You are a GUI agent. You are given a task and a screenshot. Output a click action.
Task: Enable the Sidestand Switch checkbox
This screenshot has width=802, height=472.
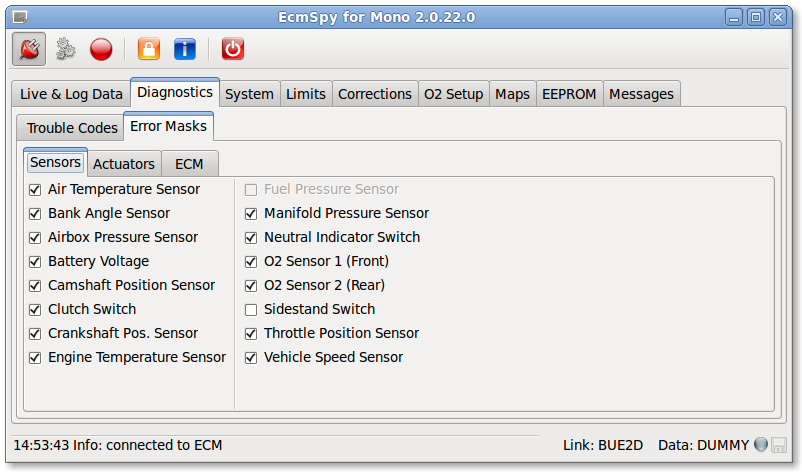click(x=251, y=309)
